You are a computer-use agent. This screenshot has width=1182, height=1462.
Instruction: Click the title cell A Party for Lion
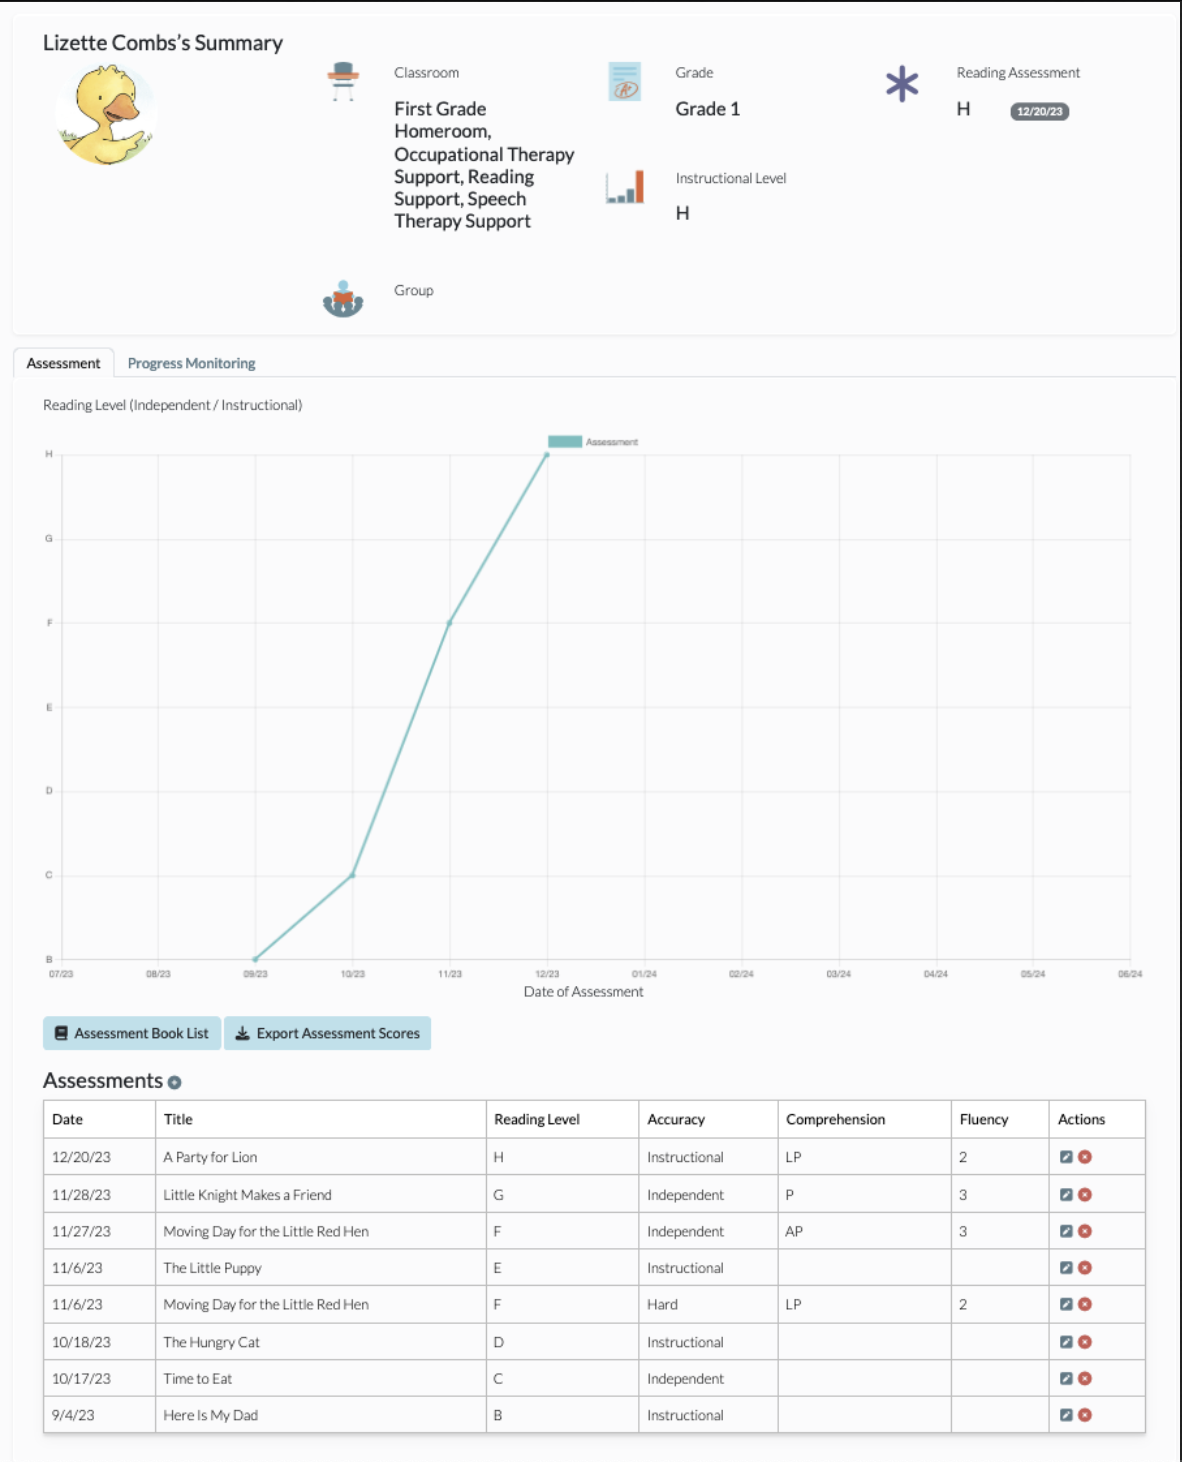(320, 1157)
